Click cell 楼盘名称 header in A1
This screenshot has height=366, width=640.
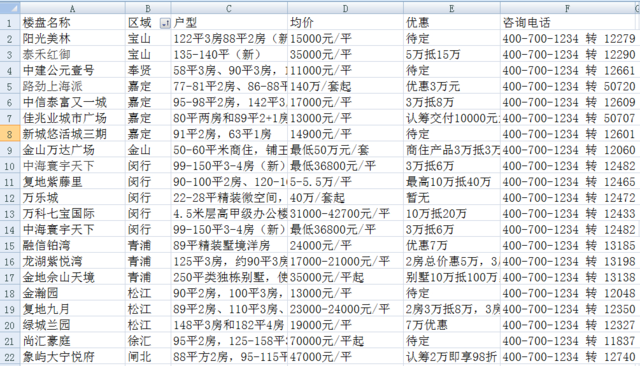(73, 22)
